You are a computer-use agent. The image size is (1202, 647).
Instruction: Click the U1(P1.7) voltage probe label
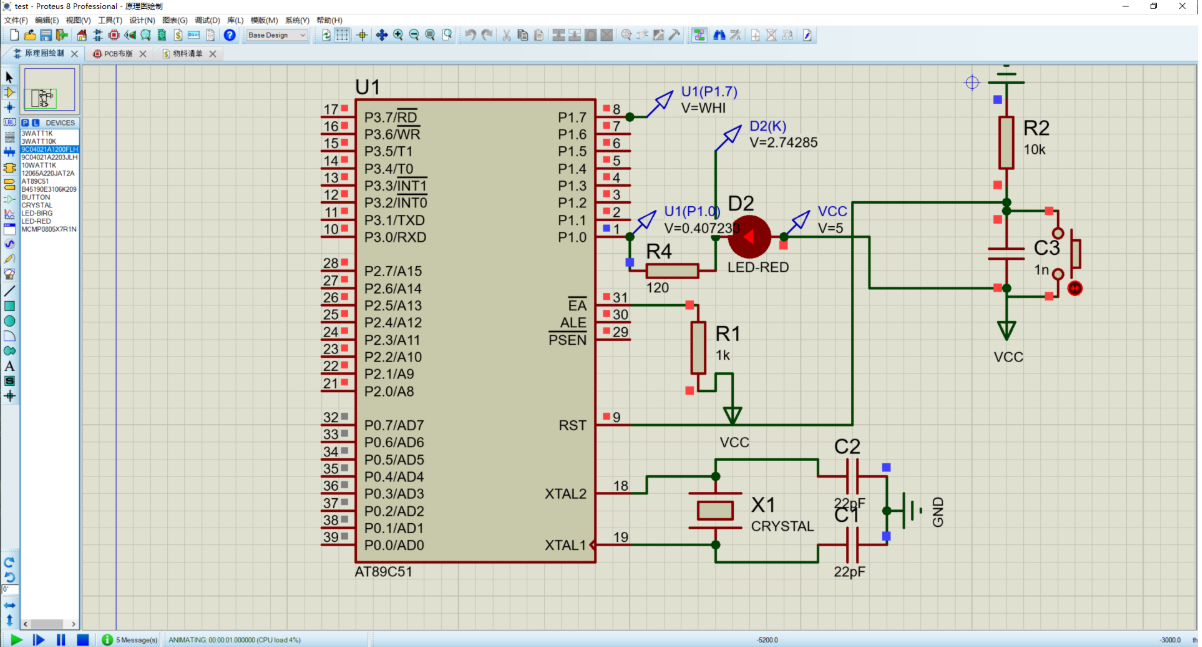(x=709, y=91)
